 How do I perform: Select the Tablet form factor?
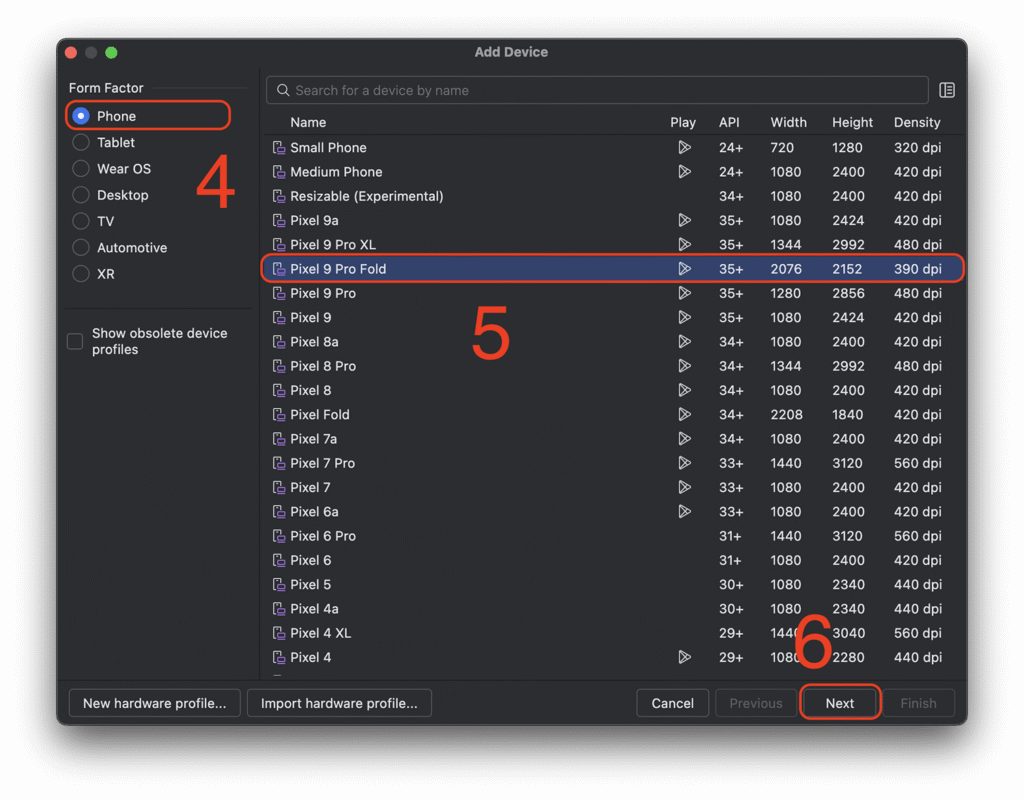coord(81,143)
